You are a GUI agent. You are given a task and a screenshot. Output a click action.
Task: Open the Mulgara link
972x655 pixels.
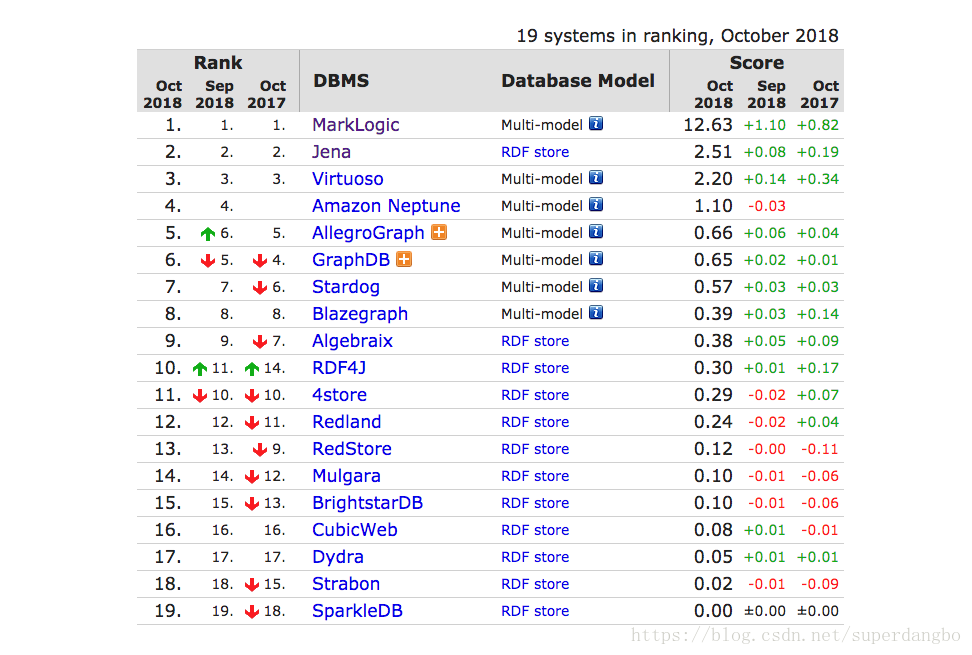347,476
